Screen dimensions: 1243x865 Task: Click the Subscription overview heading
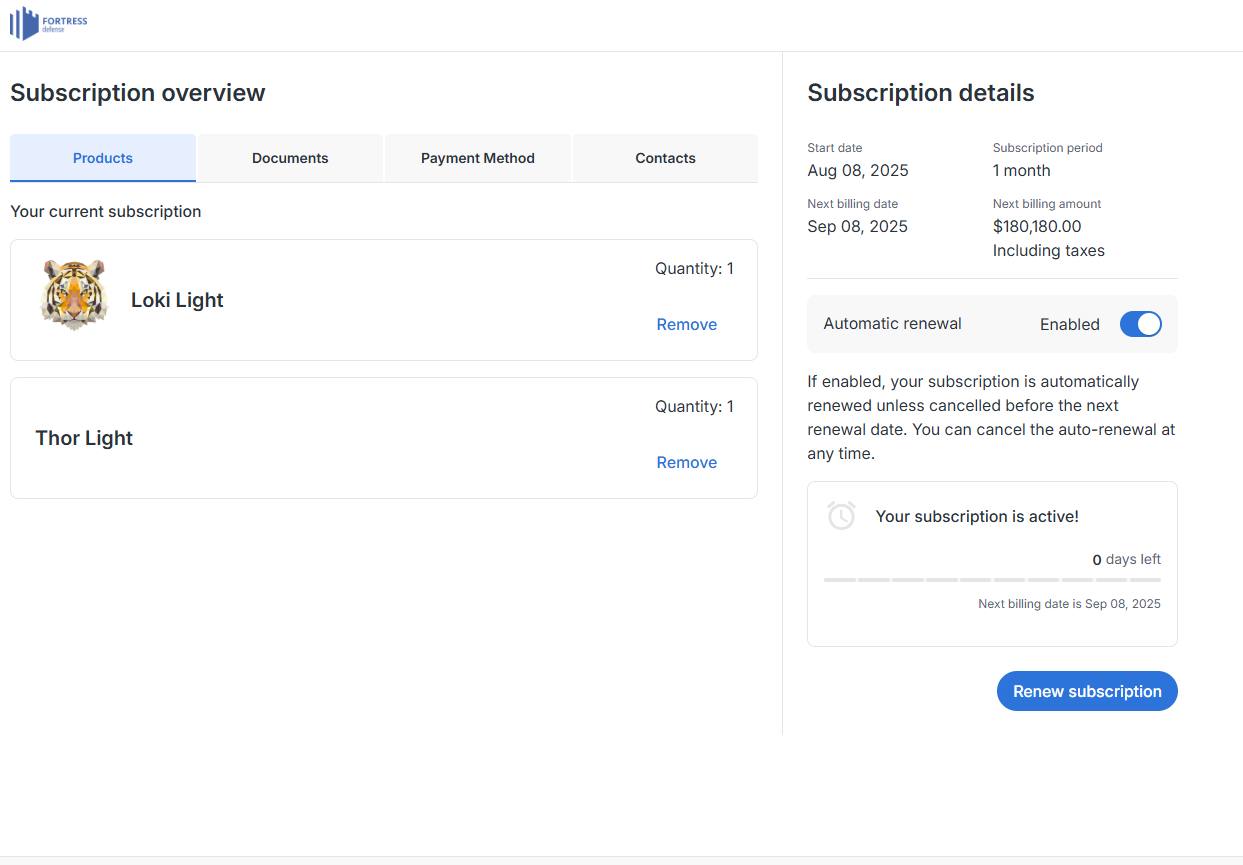pos(138,93)
